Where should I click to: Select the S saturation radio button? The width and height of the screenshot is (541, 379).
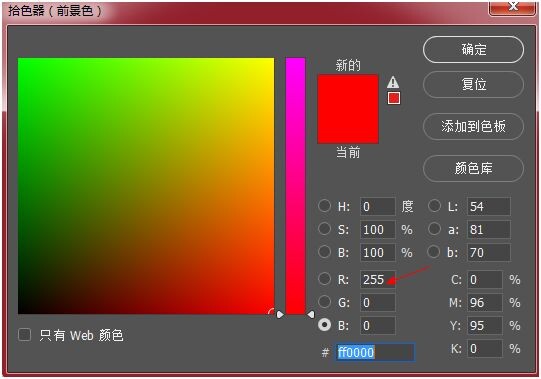pos(324,229)
